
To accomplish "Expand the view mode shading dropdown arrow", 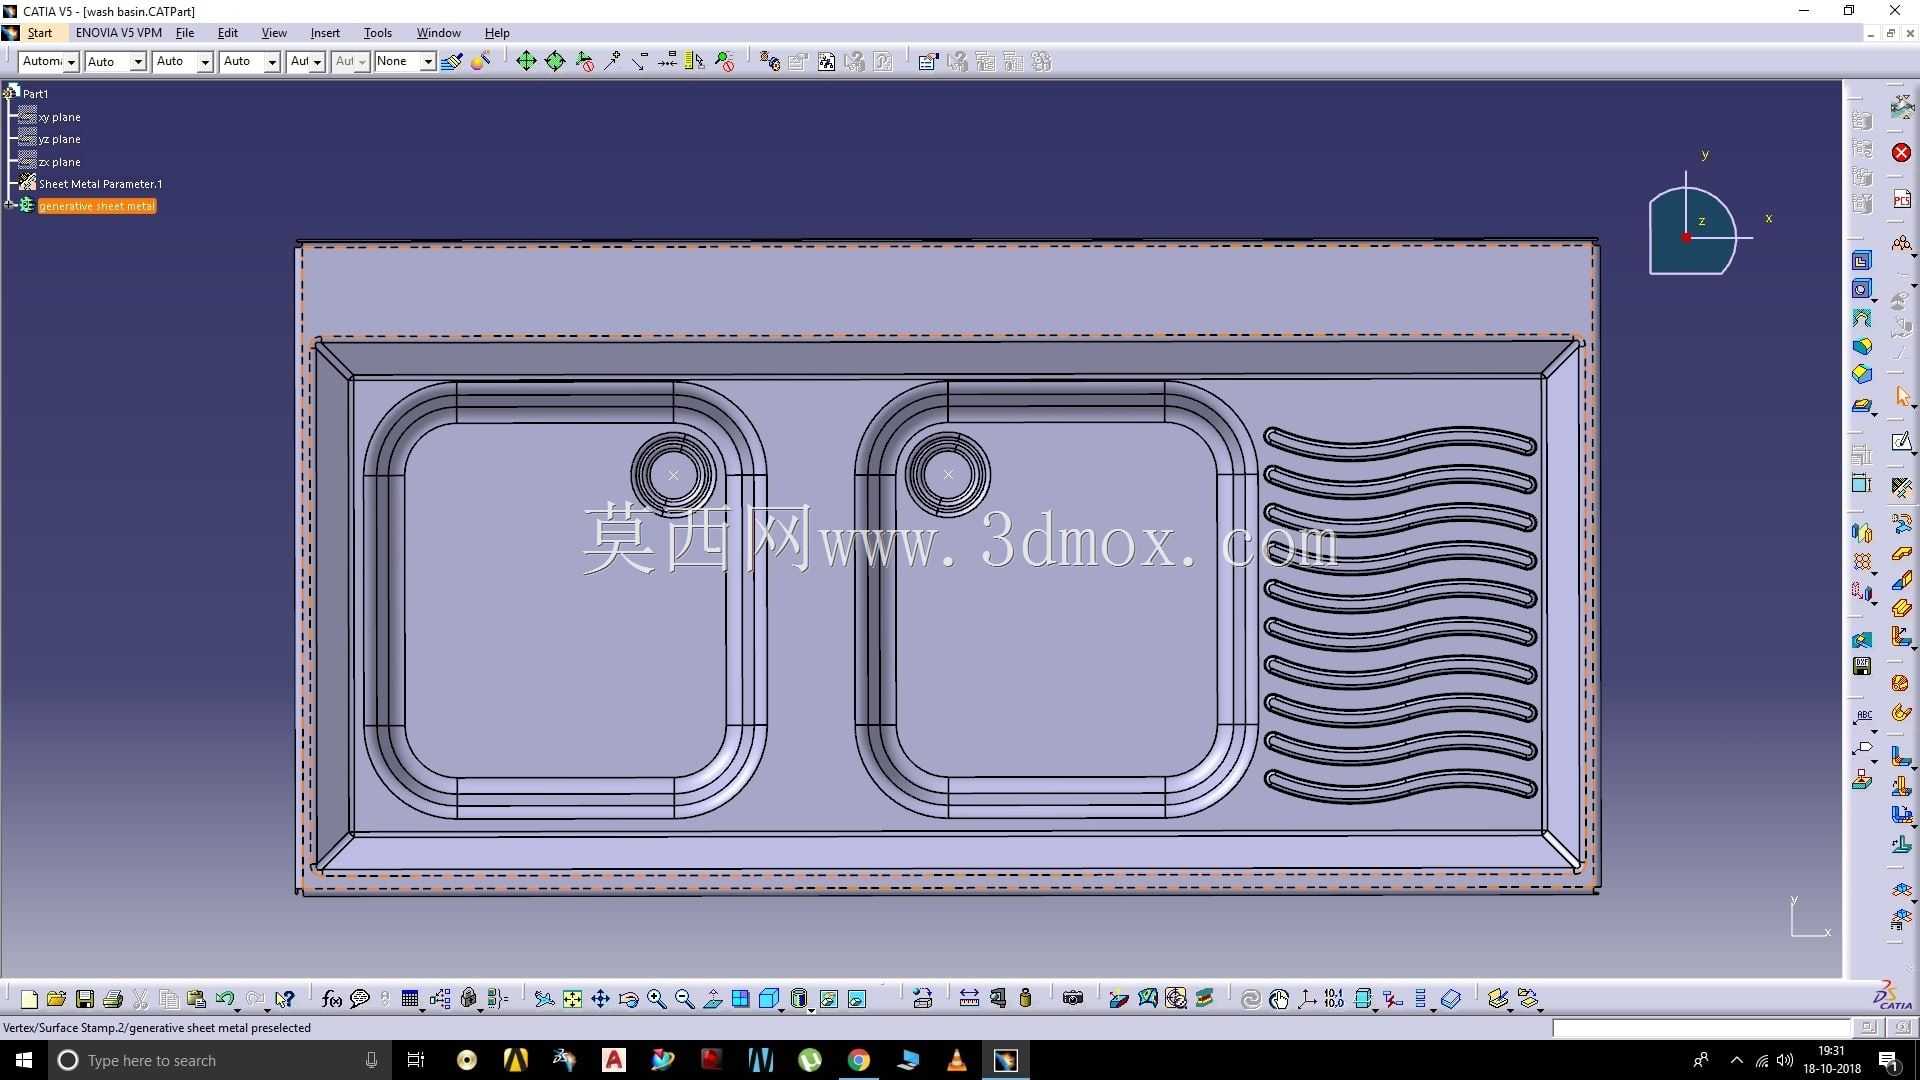I will point(811,1009).
